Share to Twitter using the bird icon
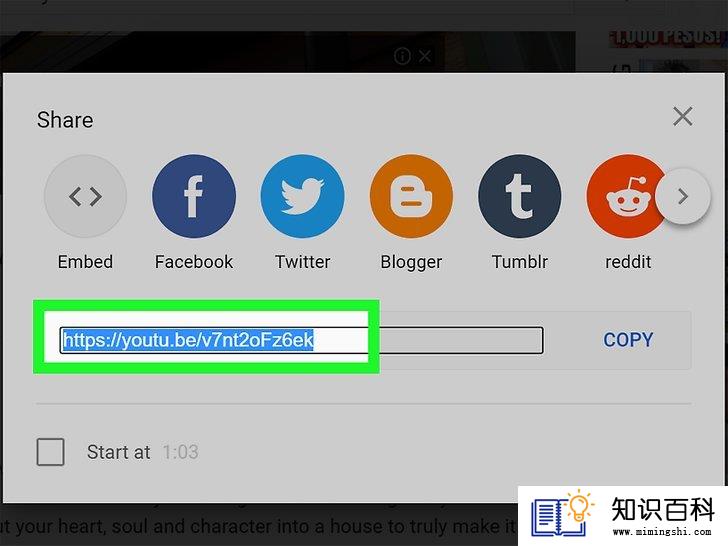 [302, 196]
